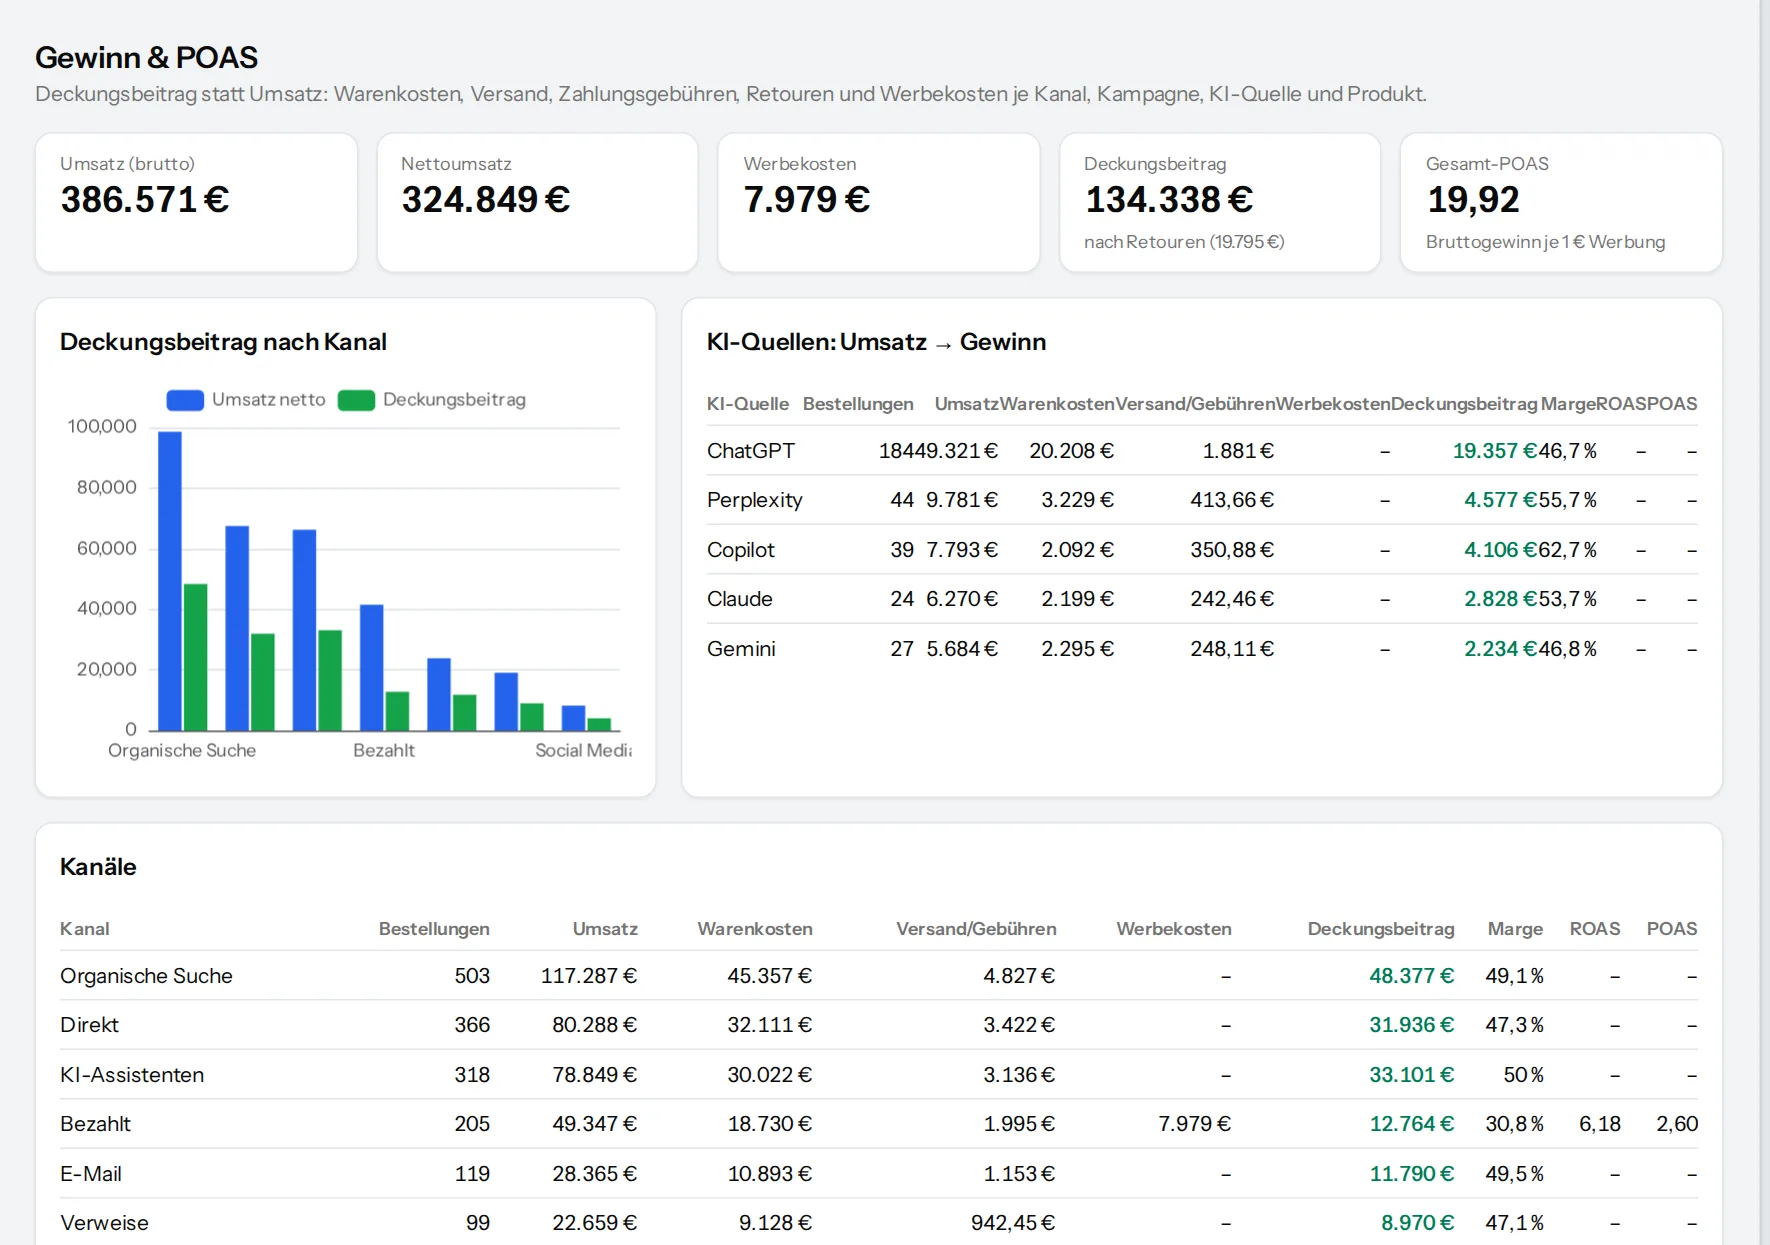Select the Copilot row name
The image size is (1770, 1245).
point(741,550)
